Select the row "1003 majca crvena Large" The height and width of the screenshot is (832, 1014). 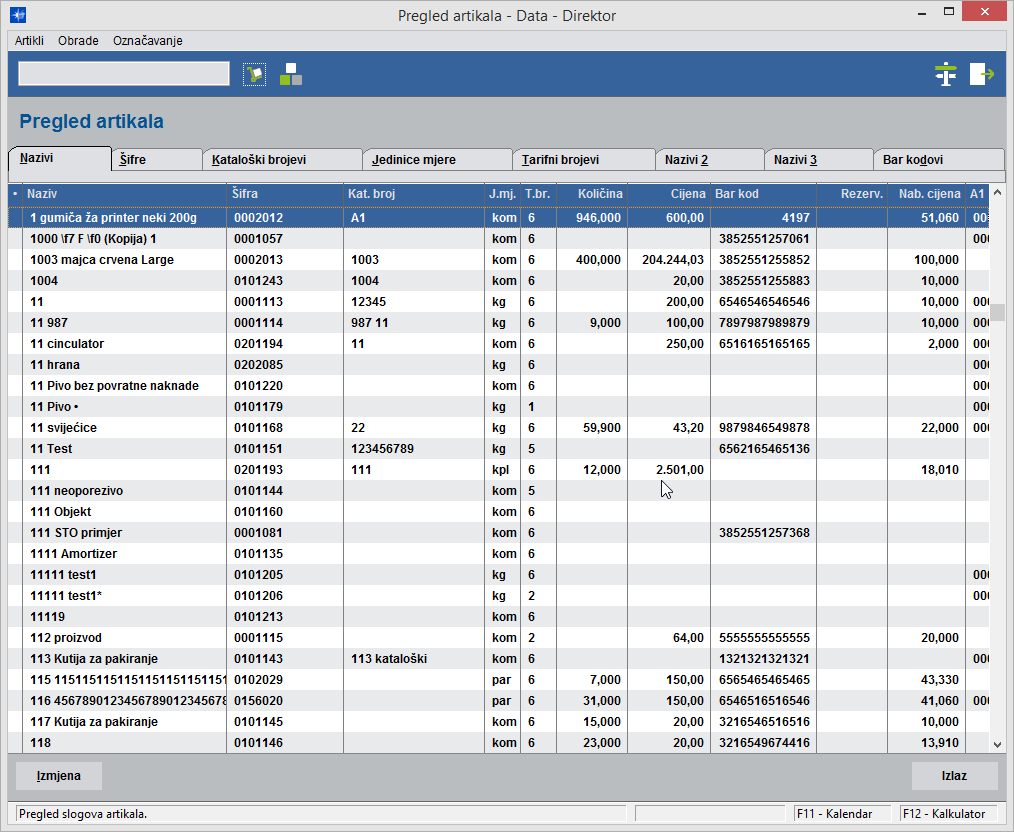pos(498,260)
